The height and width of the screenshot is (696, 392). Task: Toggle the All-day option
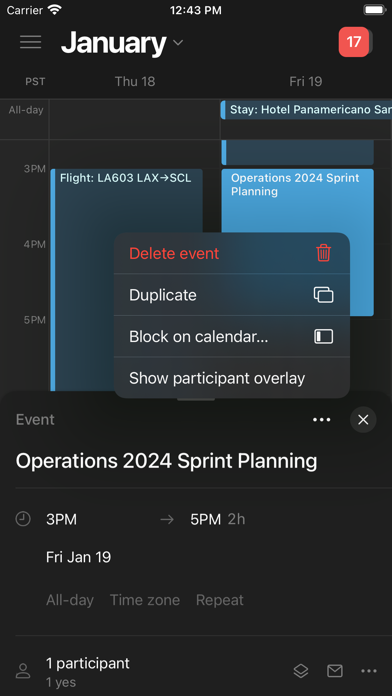click(70, 600)
